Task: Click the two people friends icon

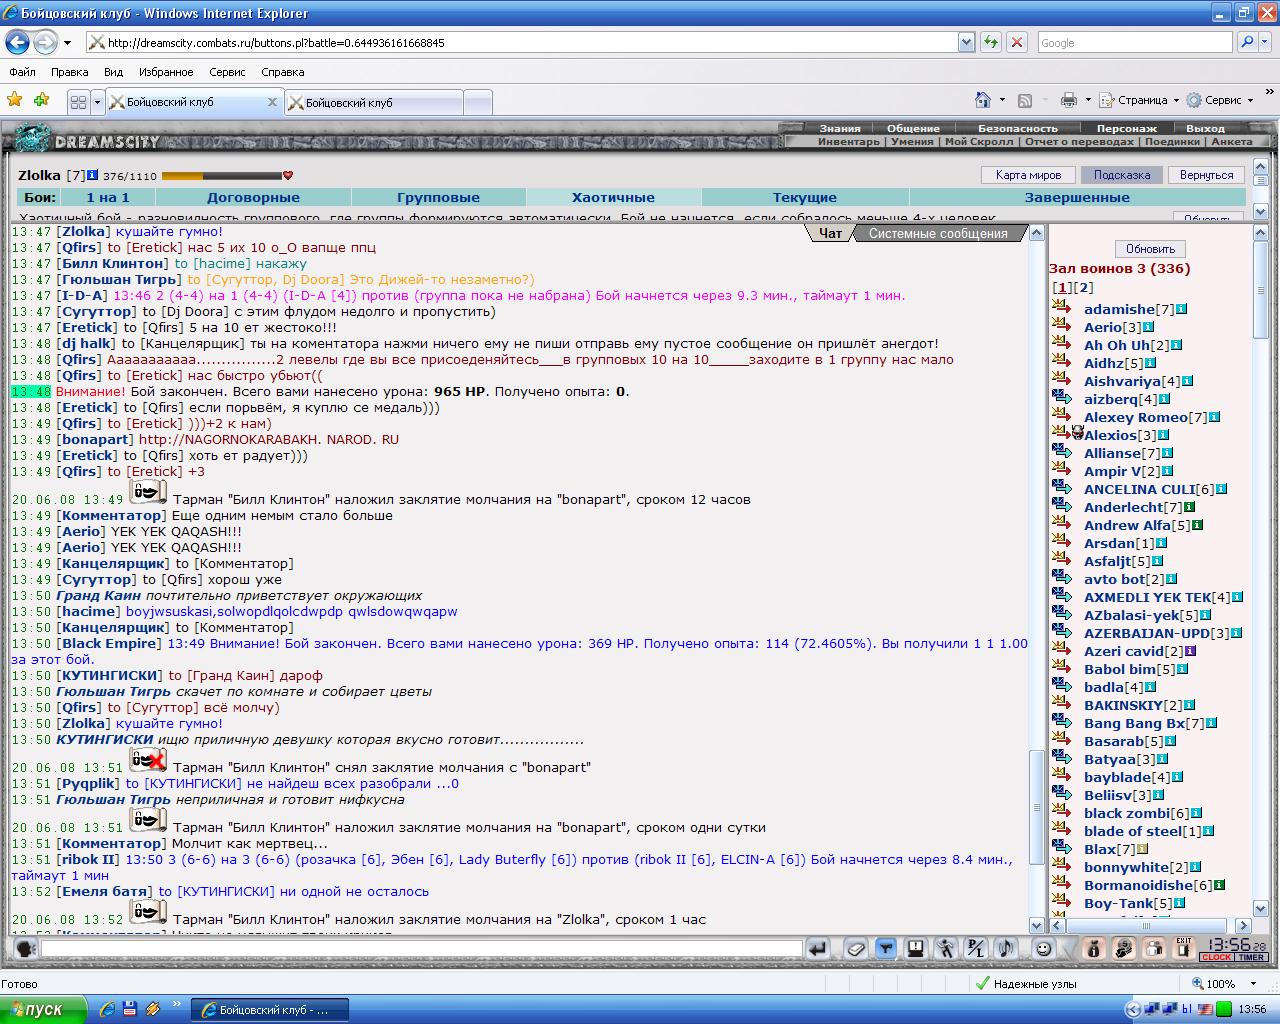Action: click(x=1153, y=948)
